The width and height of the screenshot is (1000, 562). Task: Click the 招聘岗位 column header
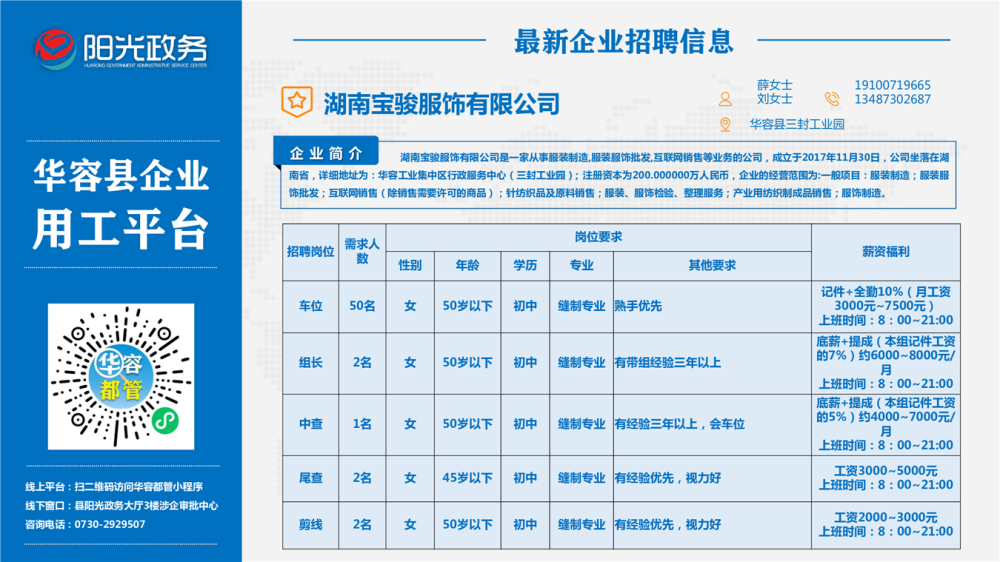[x=311, y=252]
